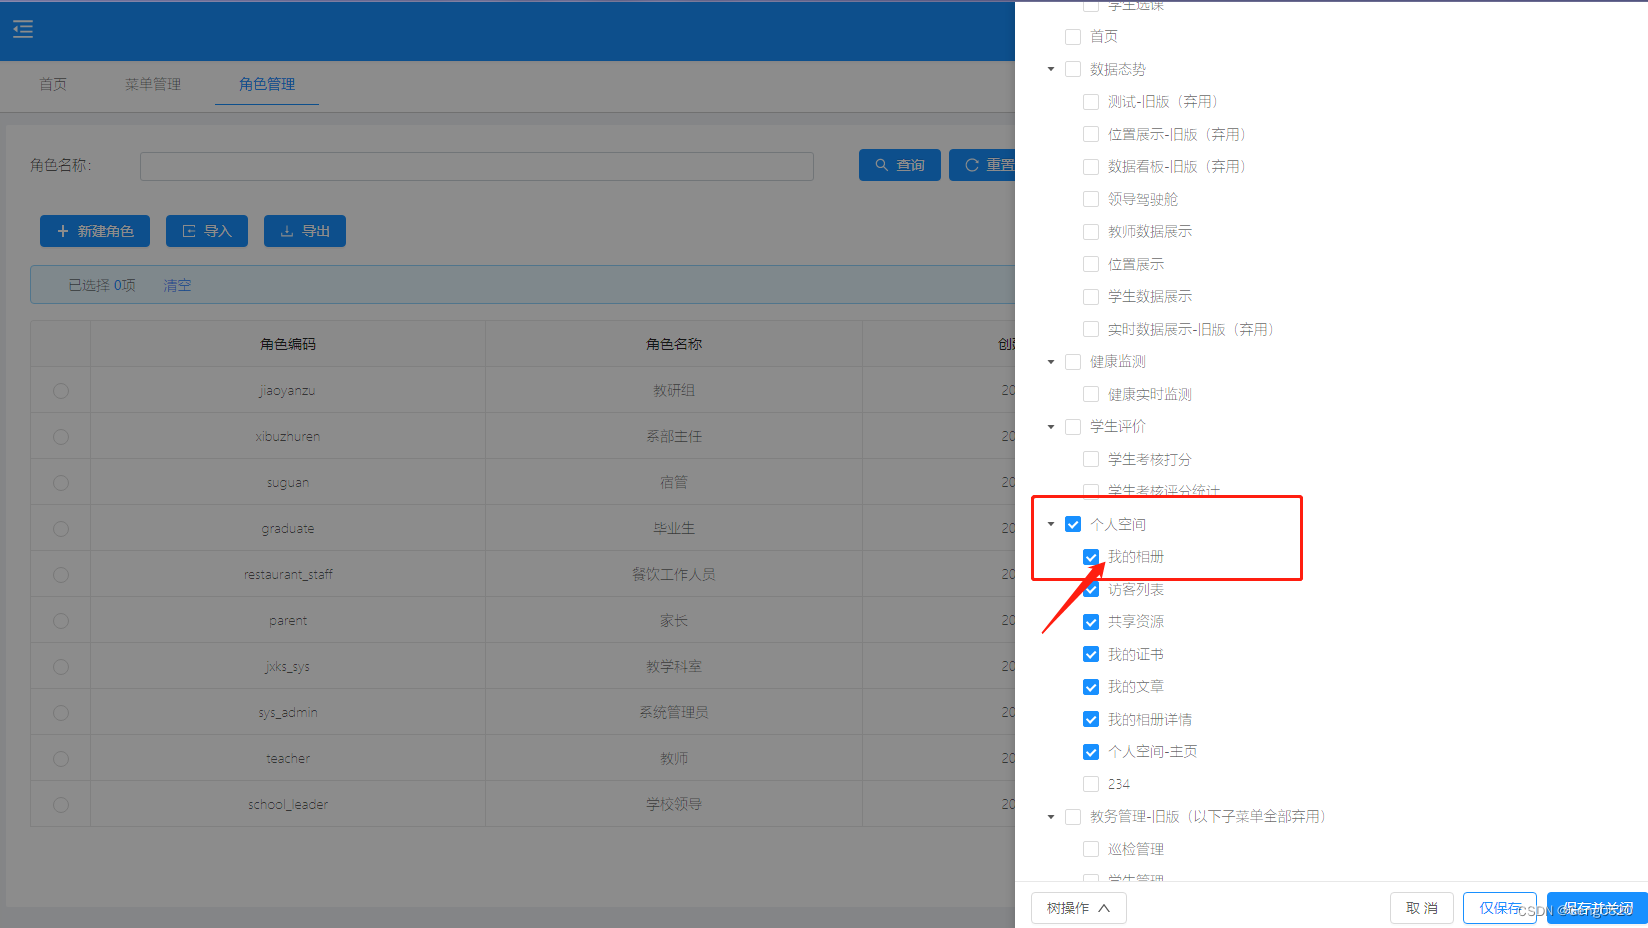Click the 仅保存 button

tap(1499, 908)
